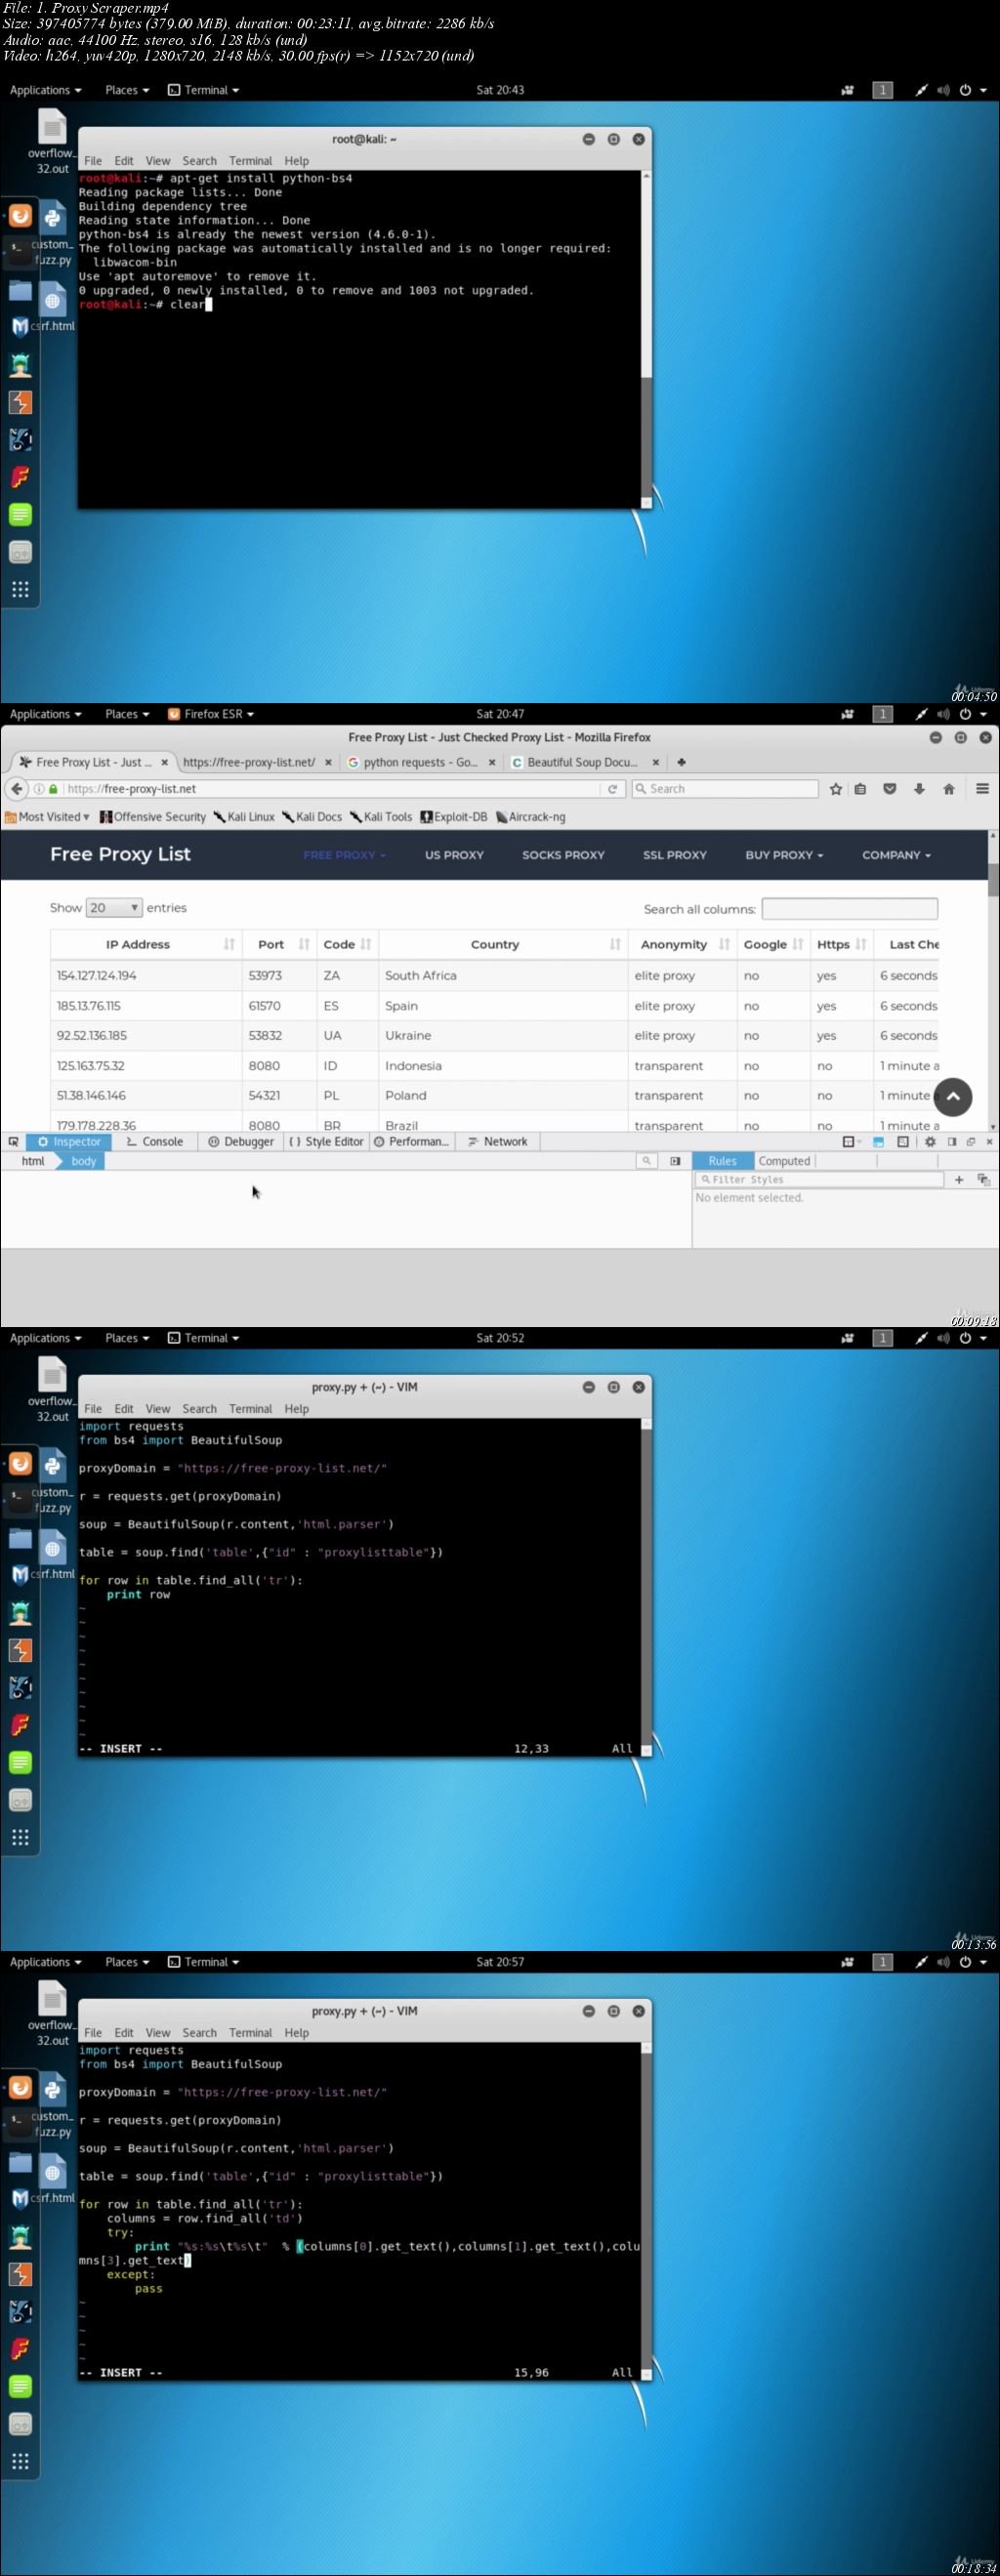Open Edit menu in root@kali terminal
Viewport: 1000px width, 2576px height.
point(124,161)
